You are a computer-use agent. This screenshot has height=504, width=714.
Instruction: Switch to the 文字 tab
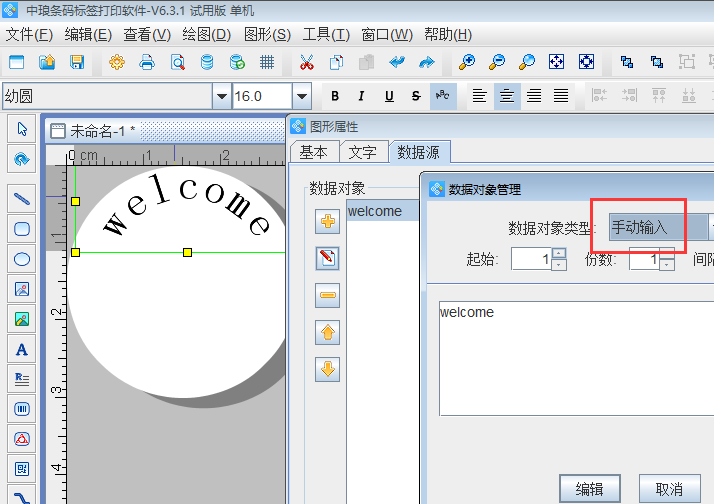coord(363,152)
